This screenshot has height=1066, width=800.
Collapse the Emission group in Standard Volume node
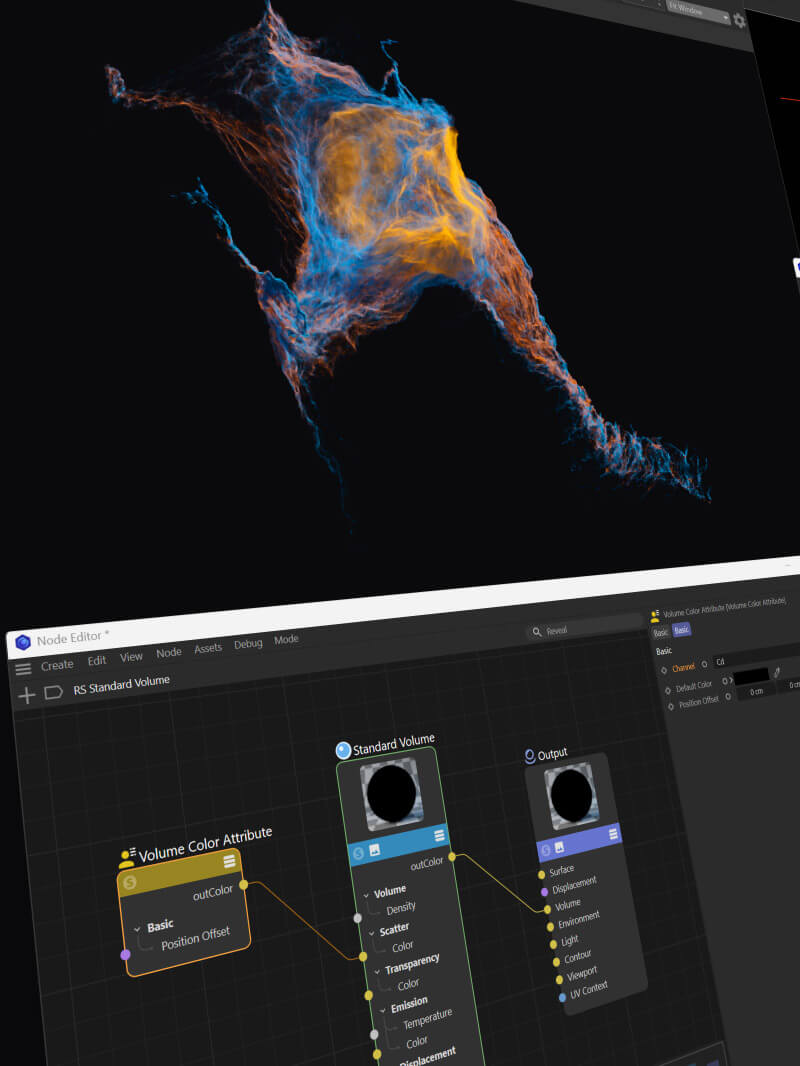tap(383, 1010)
